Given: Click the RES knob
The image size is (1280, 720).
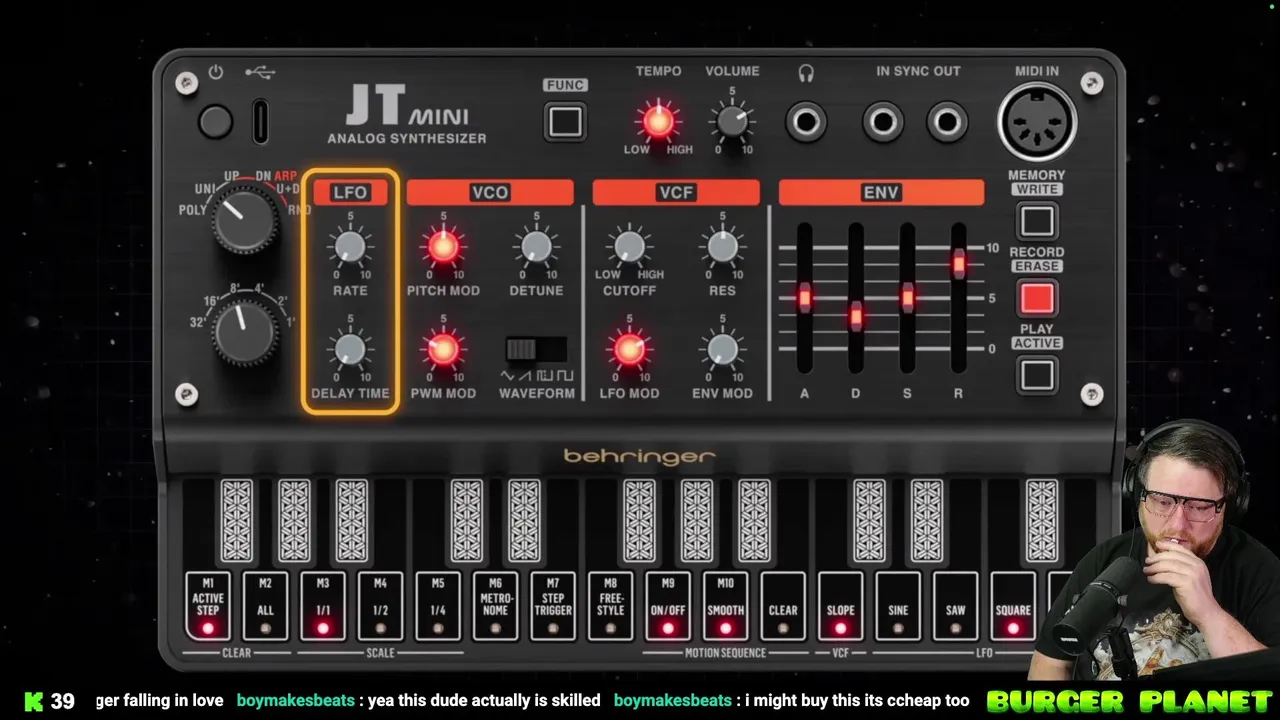Looking at the screenshot, I should click(x=722, y=246).
